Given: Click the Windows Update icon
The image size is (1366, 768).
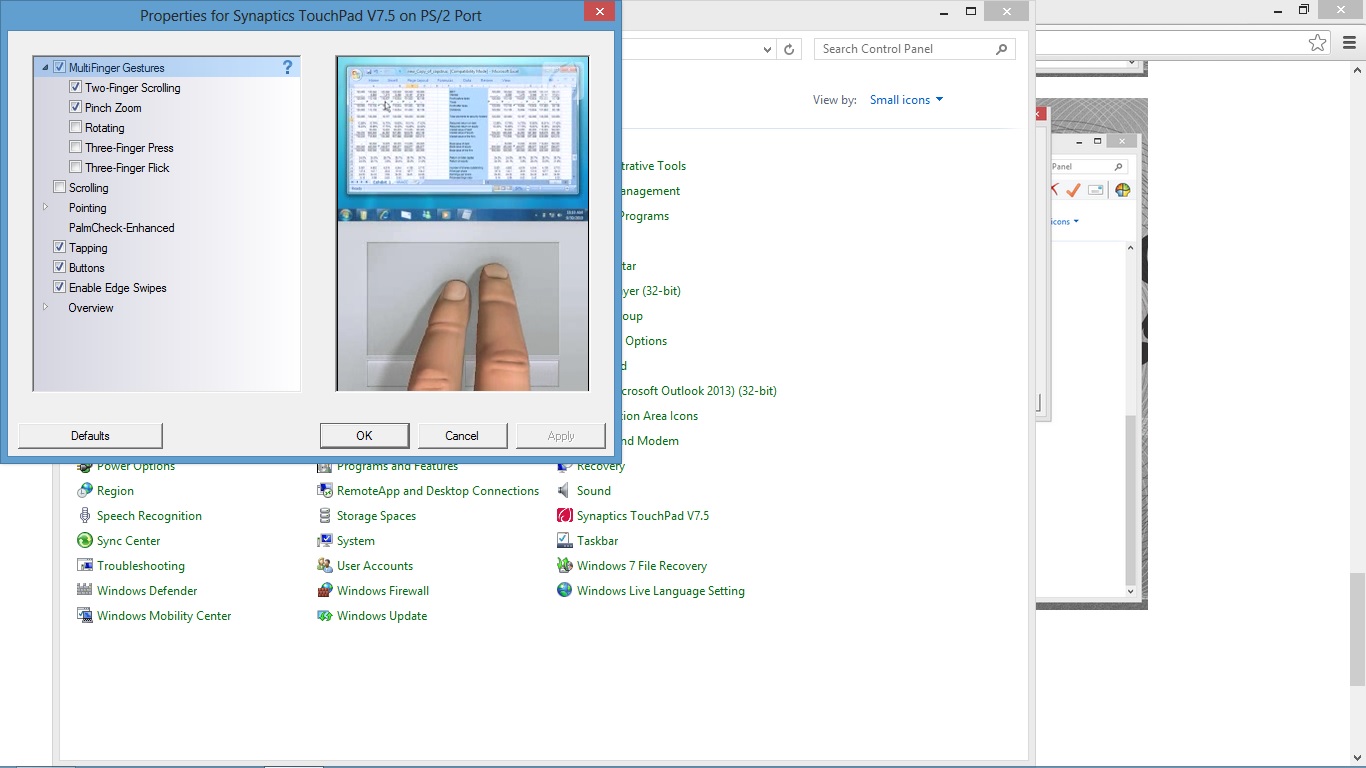Looking at the screenshot, I should coord(325,616).
